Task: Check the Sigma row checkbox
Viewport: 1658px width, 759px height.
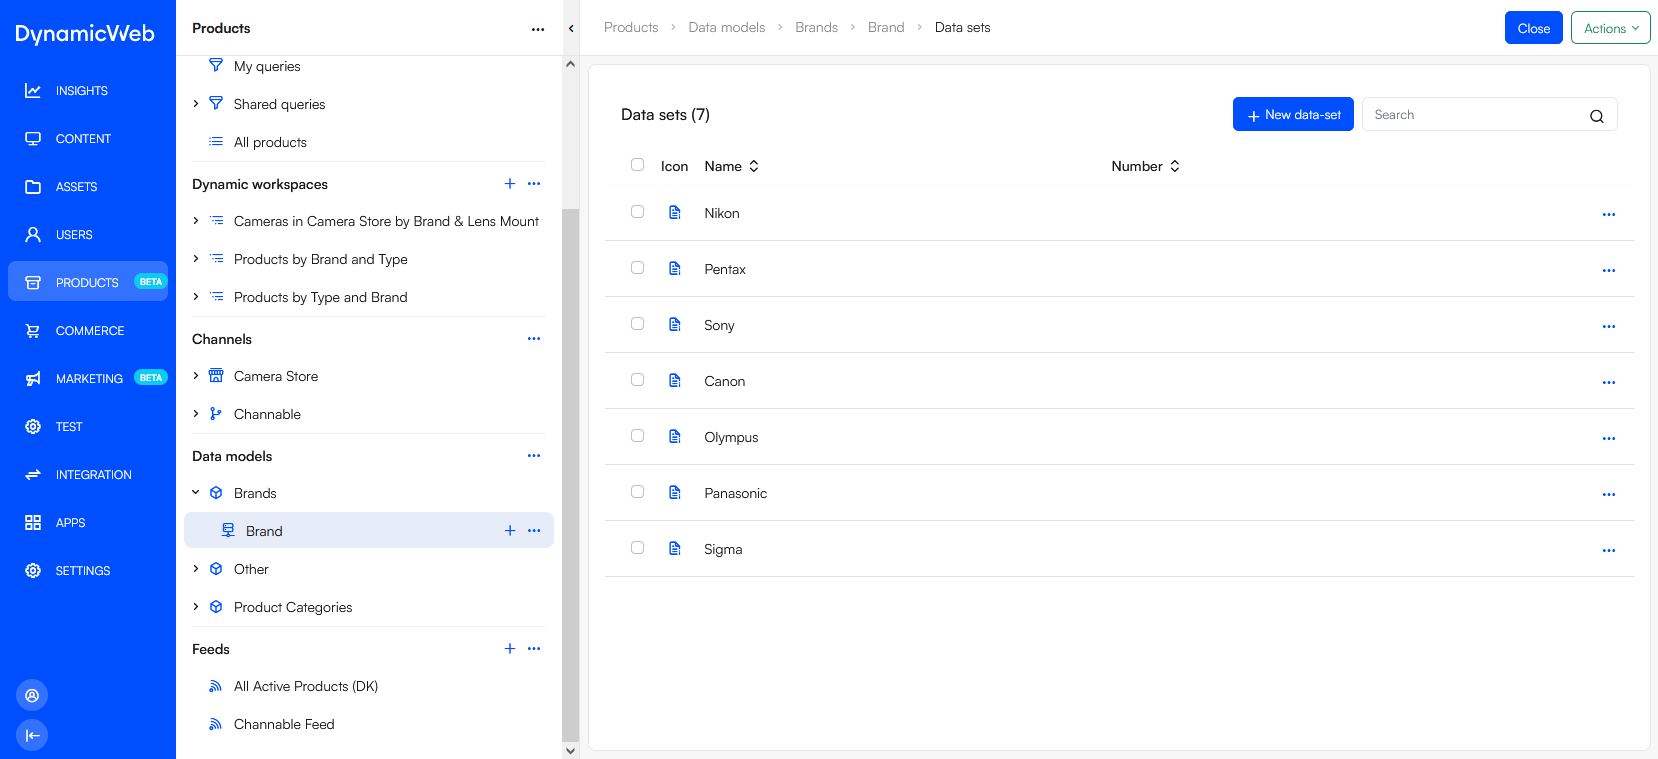Action: pyautogui.click(x=637, y=548)
